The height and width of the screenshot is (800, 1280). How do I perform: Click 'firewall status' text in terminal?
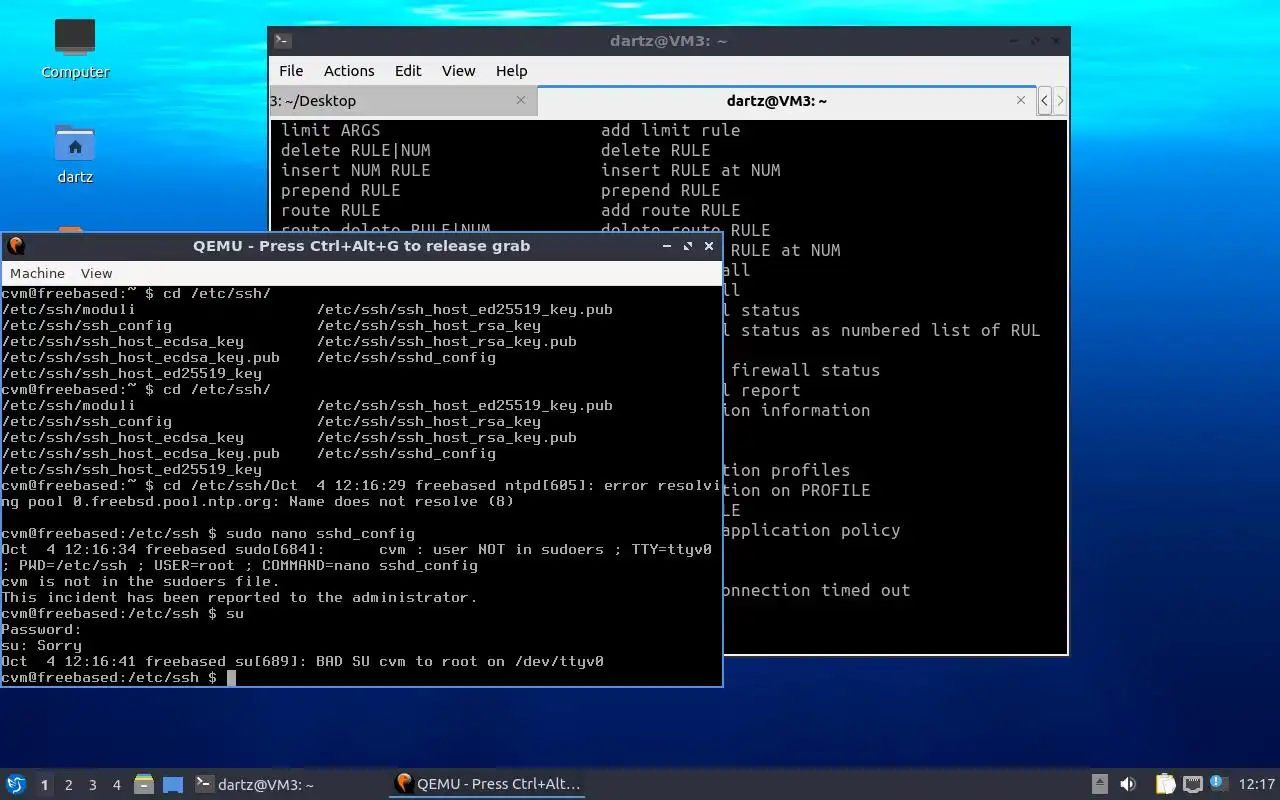pos(806,370)
